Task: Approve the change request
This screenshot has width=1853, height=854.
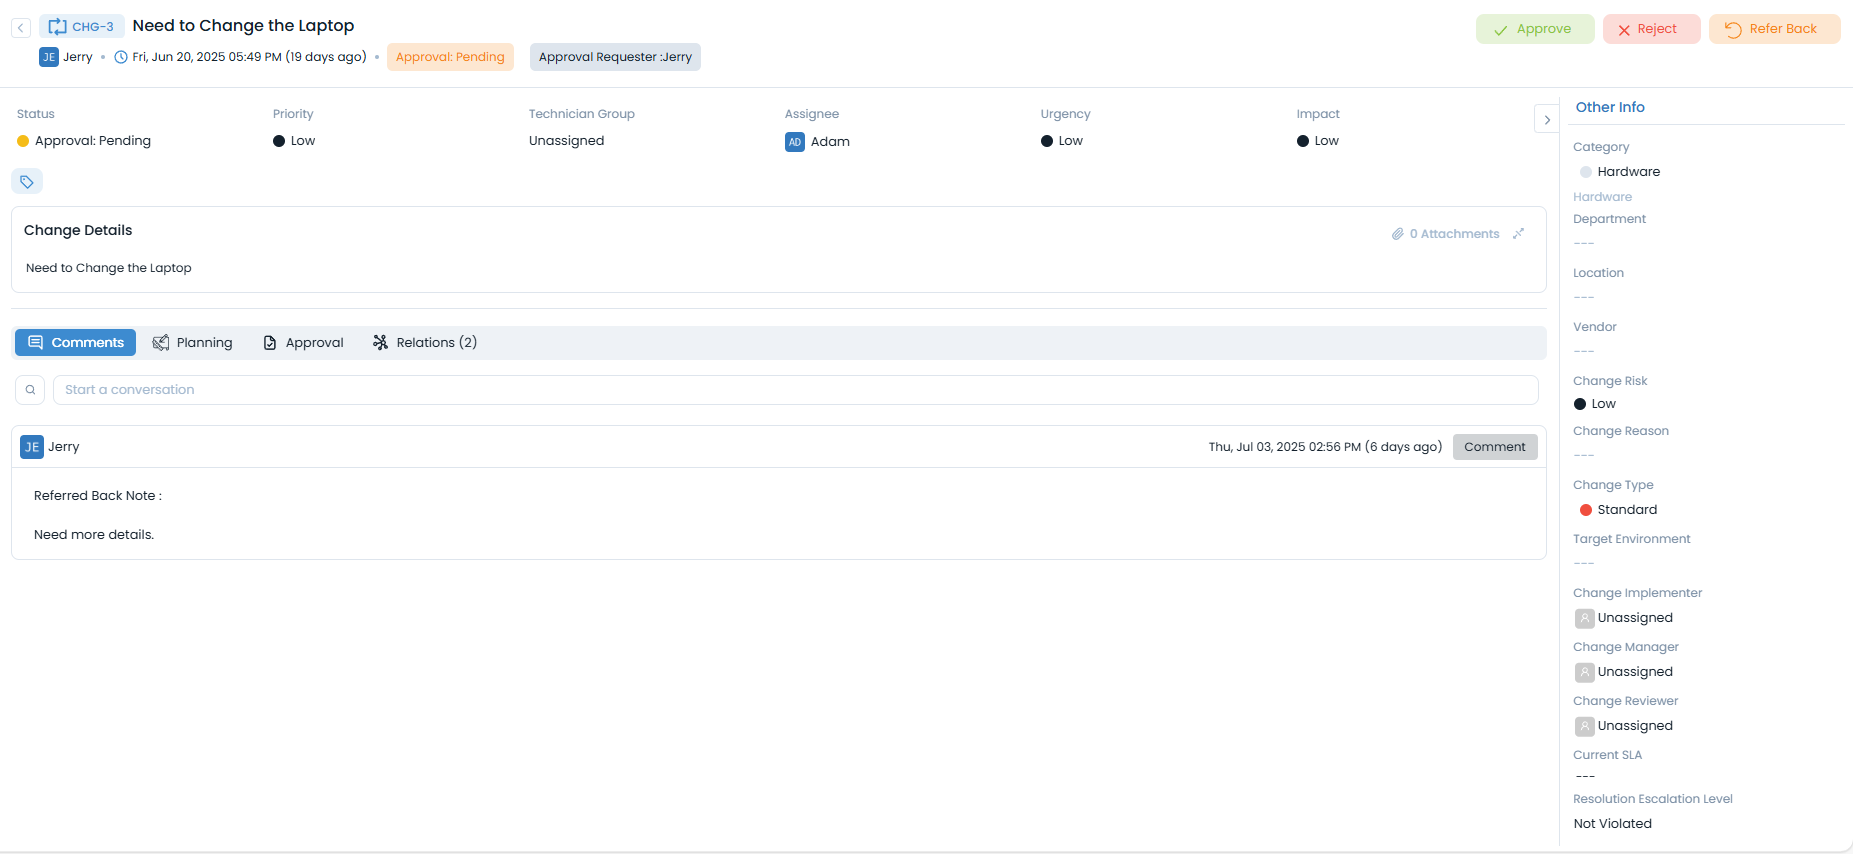Action: [x=1534, y=29]
